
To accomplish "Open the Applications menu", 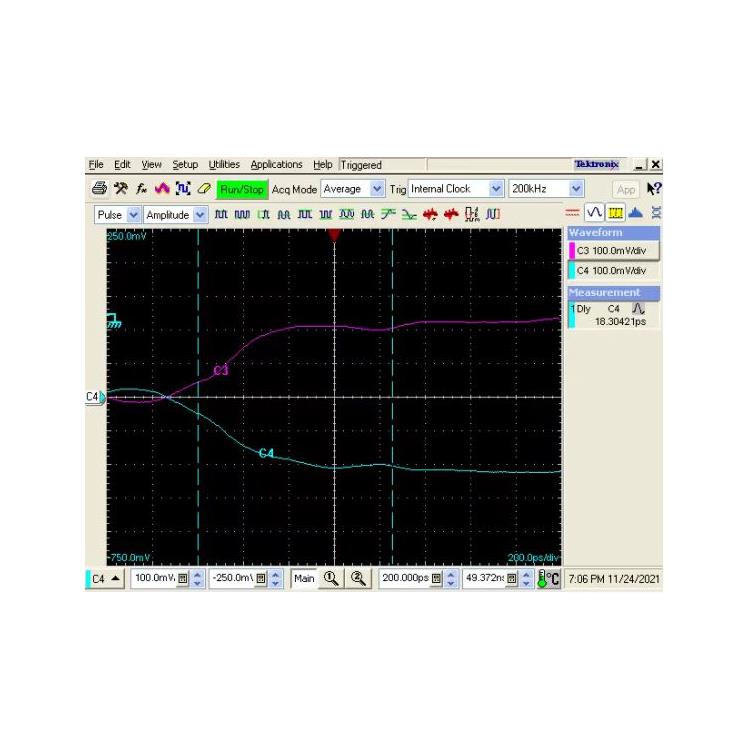I will 276,165.
